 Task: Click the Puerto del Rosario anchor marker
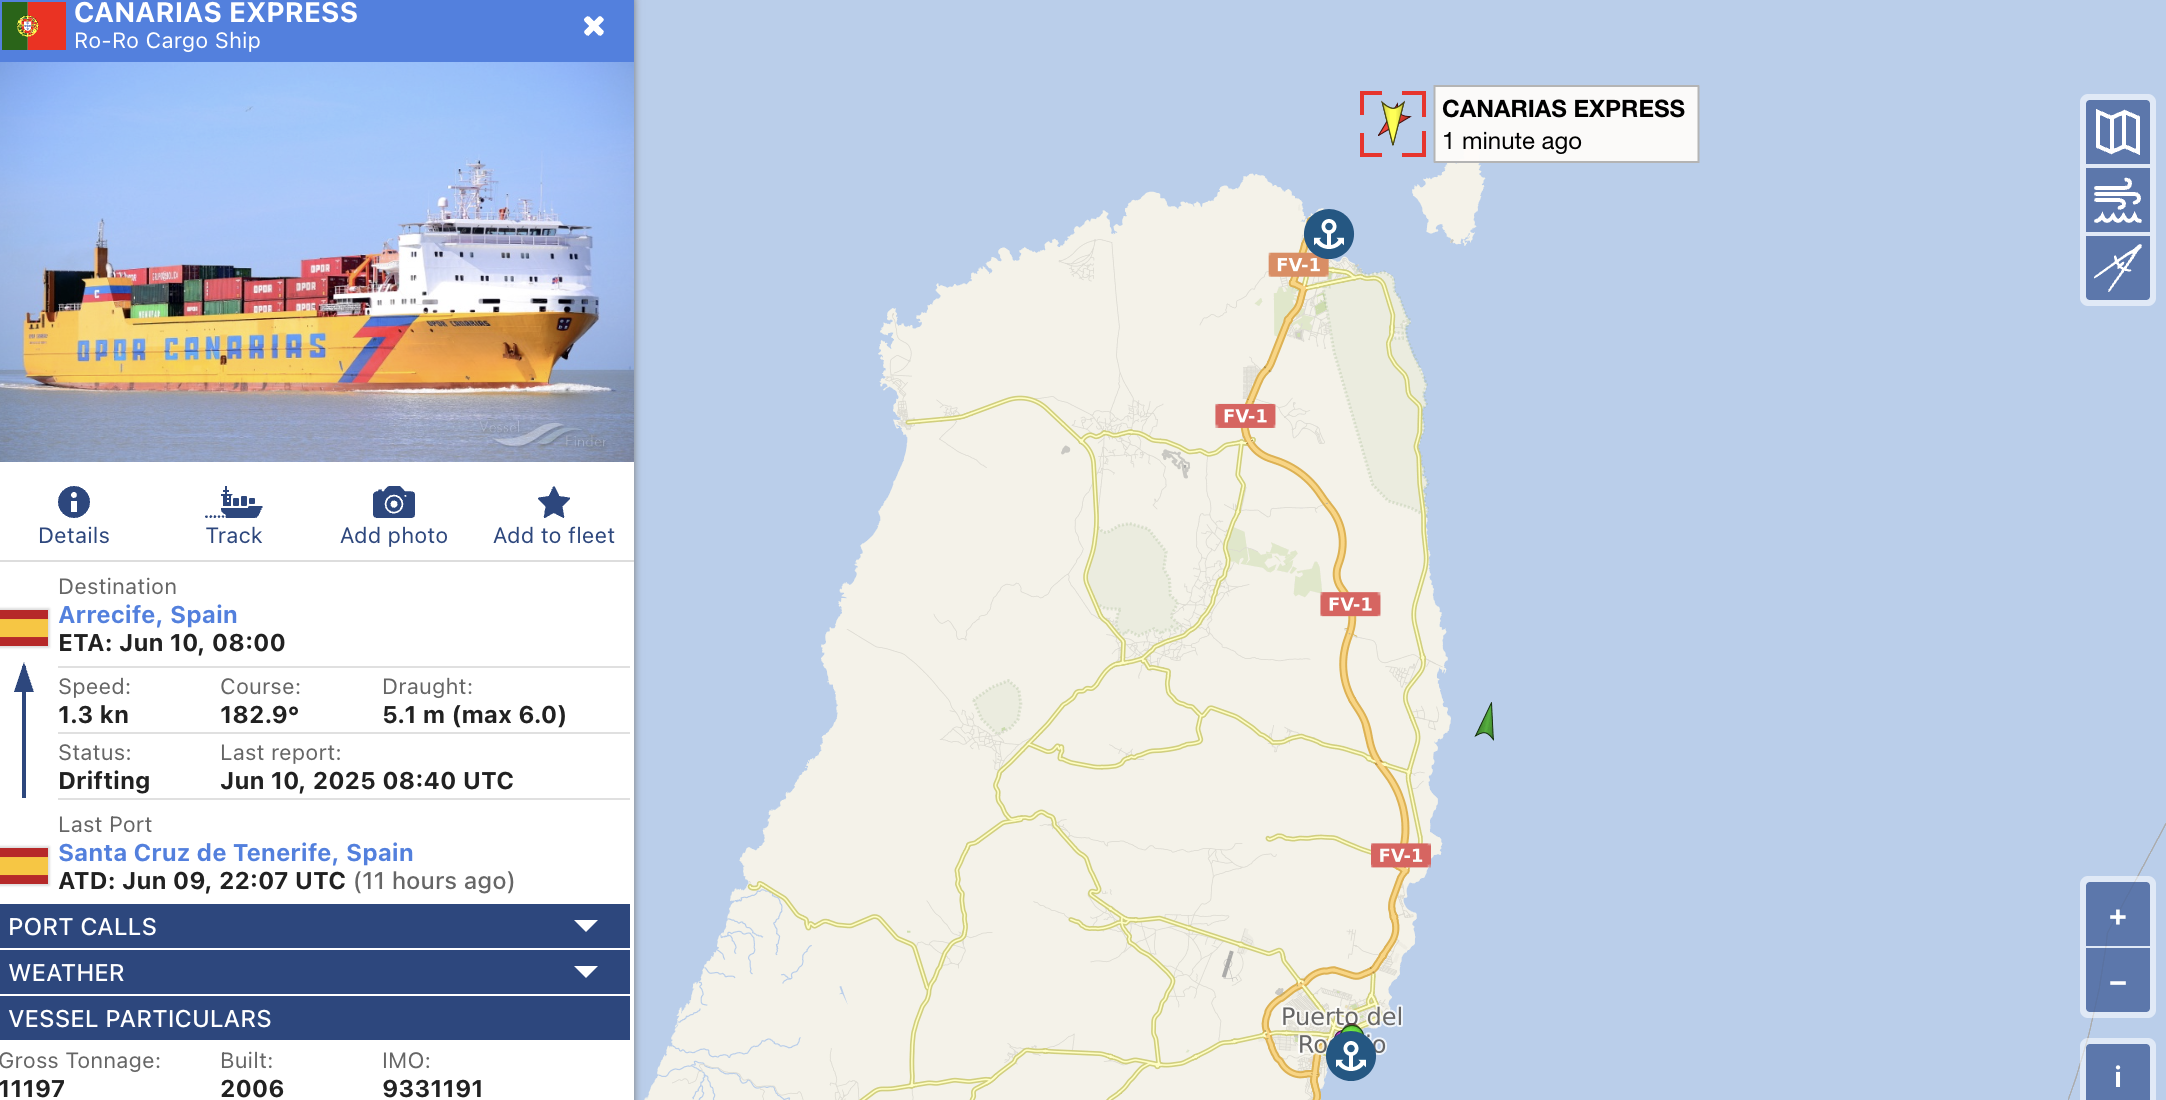1351,1055
